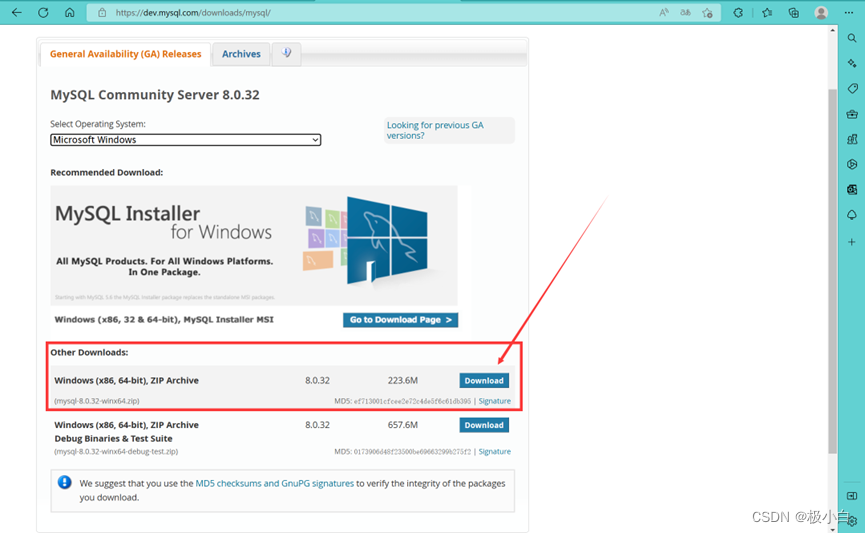Open the sidebar Search icon
The width and height of the screenshot is (865, 533).
click(852, 38)
